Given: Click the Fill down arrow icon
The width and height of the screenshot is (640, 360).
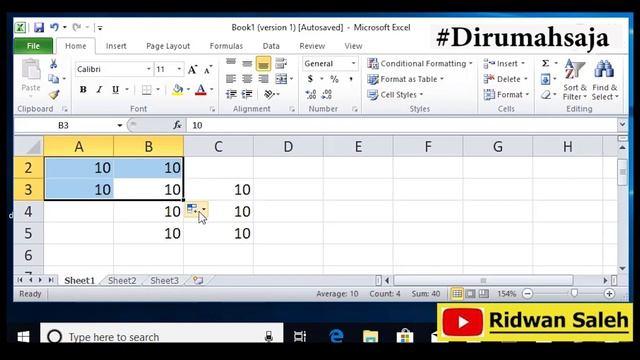Looking at the screenshot, I should click(x=545, y=79).
